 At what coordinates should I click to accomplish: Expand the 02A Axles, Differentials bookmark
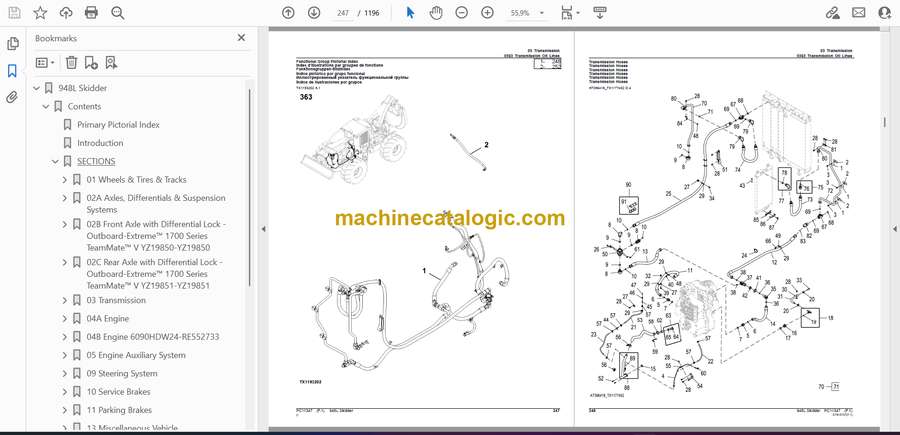click(x=64, y=198)
